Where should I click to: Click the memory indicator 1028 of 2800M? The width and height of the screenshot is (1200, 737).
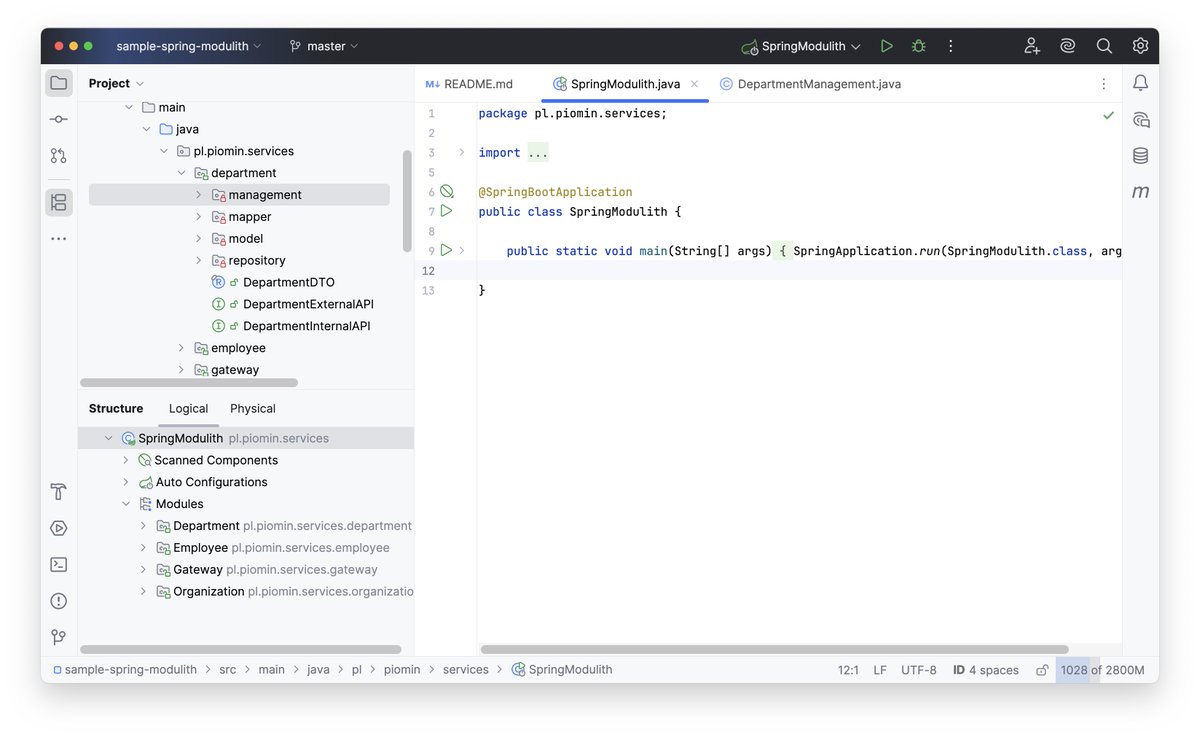[x=1103, y=670]
